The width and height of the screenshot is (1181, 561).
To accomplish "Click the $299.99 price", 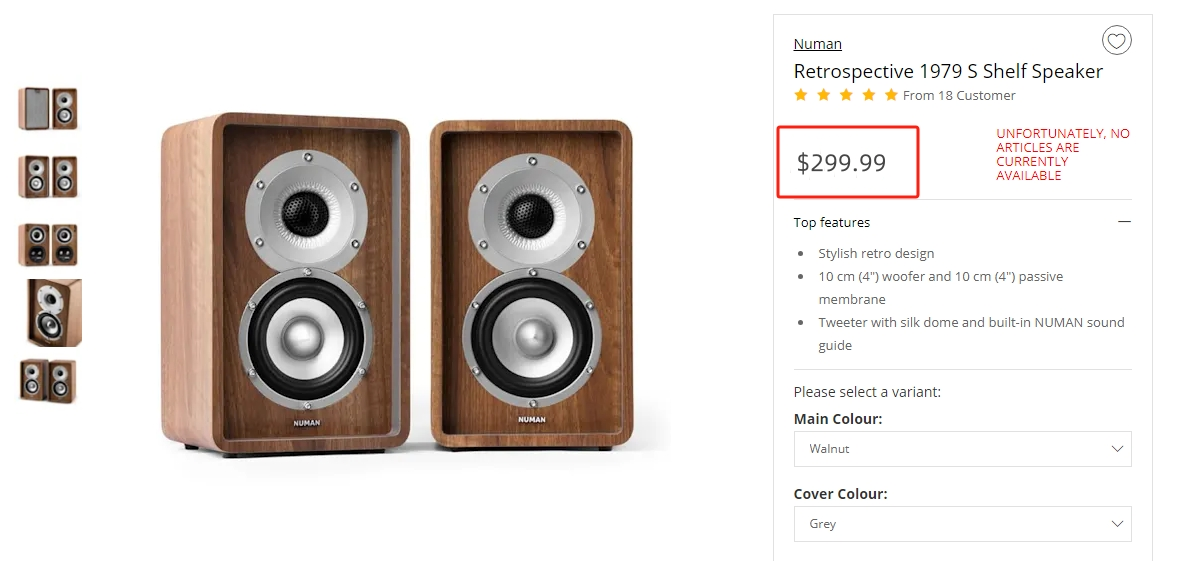I will coord(841,163).
